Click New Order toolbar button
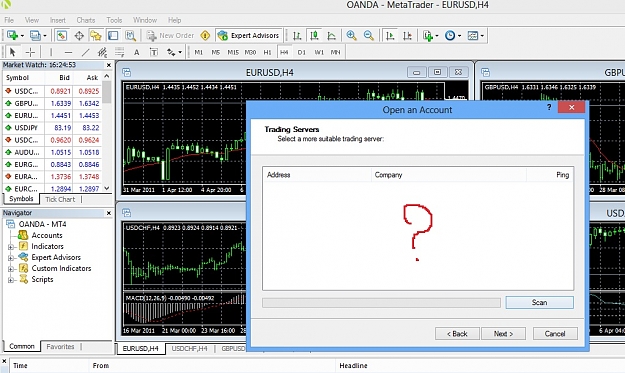This screenshot has width=625, height=373. tap(171, 35)
